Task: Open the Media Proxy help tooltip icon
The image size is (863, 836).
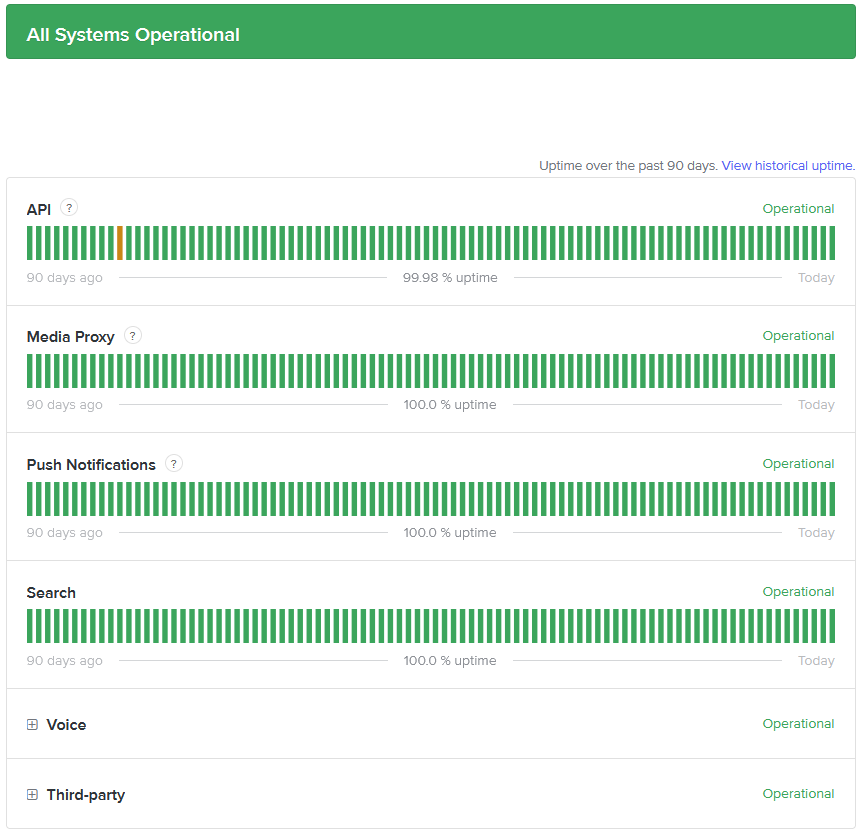Action: (x=133, y=336)
